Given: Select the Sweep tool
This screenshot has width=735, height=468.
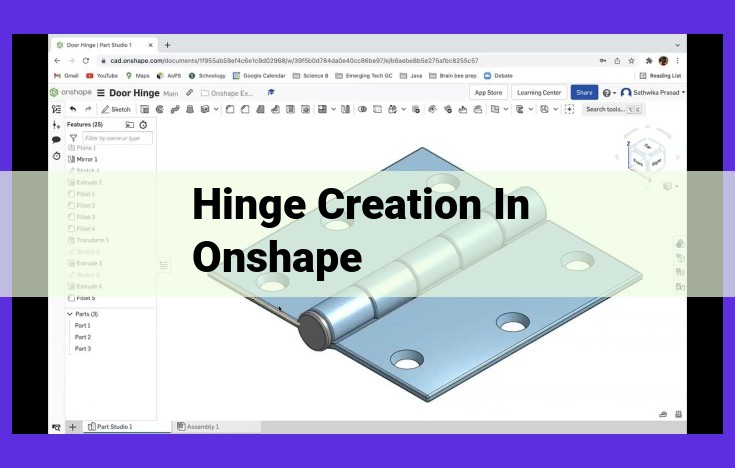Looking at the screenshot, I should tap(175, 109).
